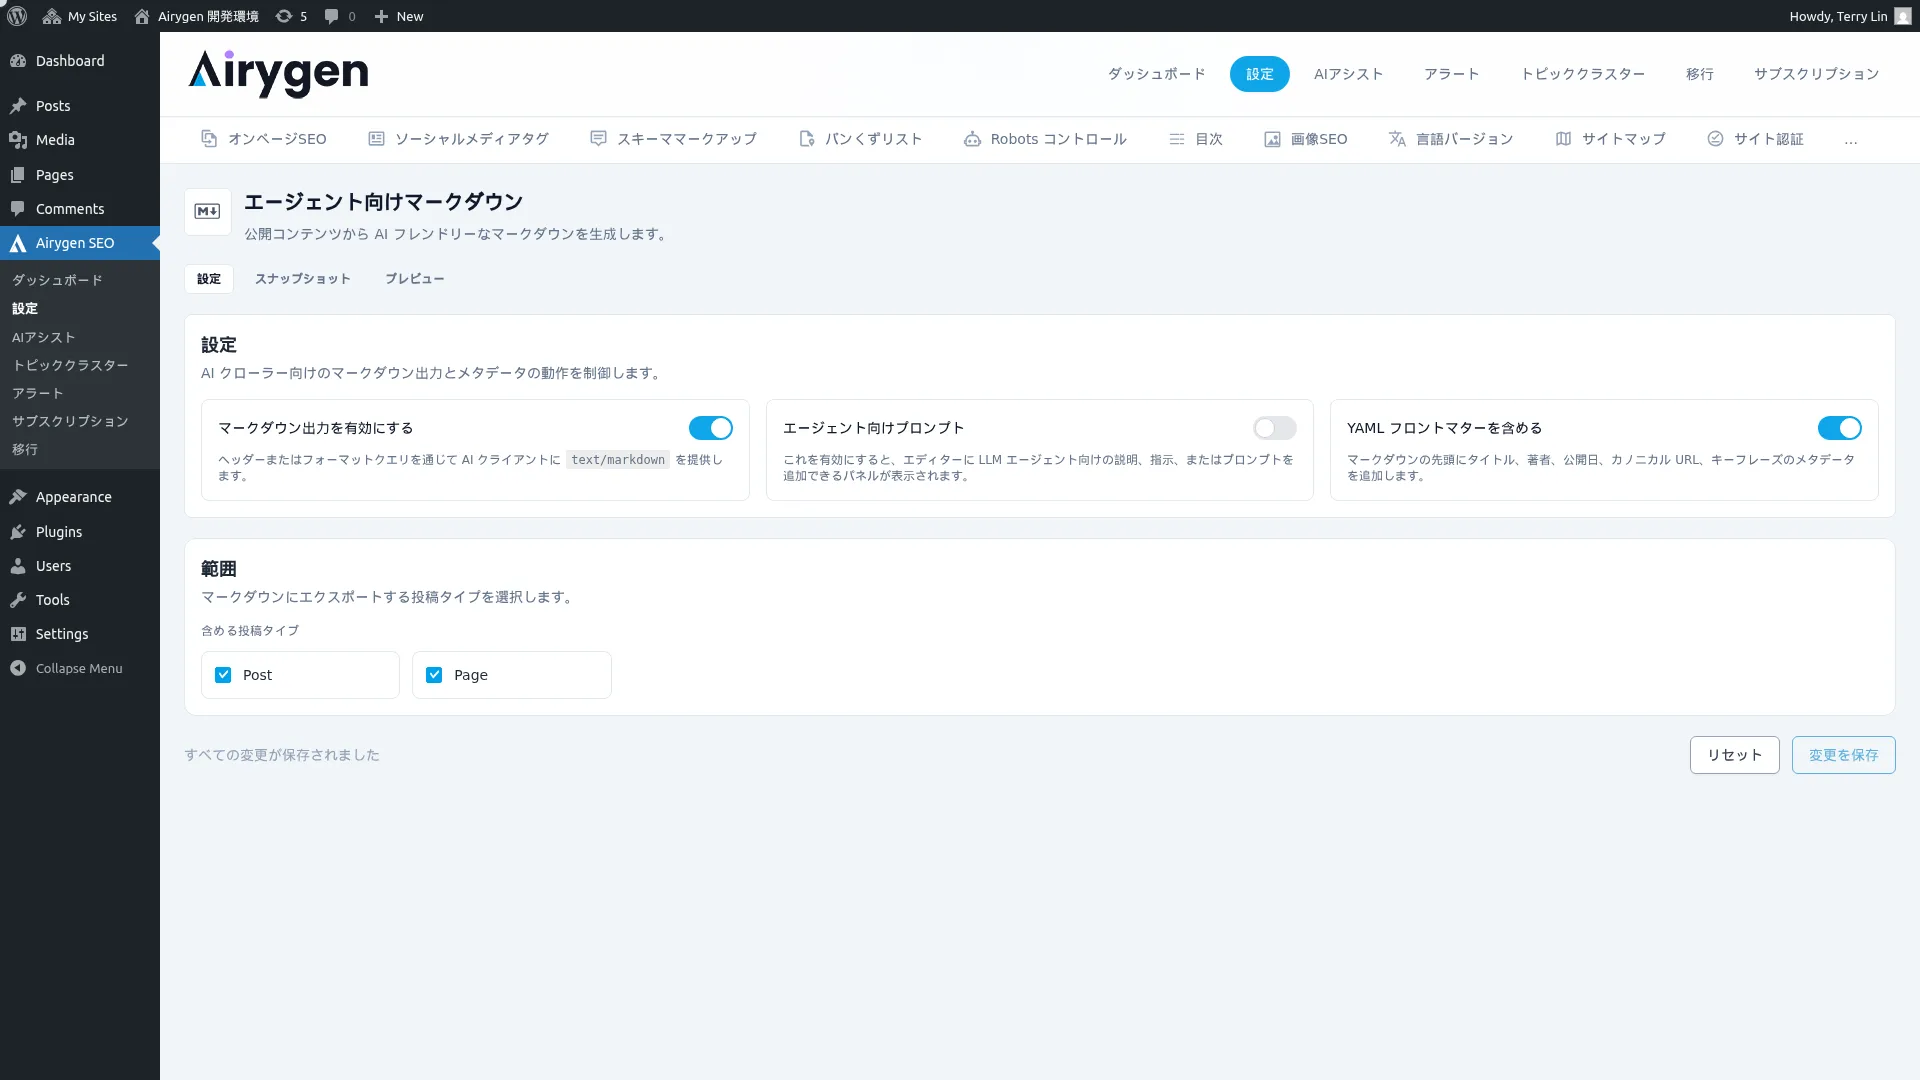The height and width of the screenshot is (1080, 1920).
Task: Open the スキーママークアップ section
Action: [x=673, y=139]
